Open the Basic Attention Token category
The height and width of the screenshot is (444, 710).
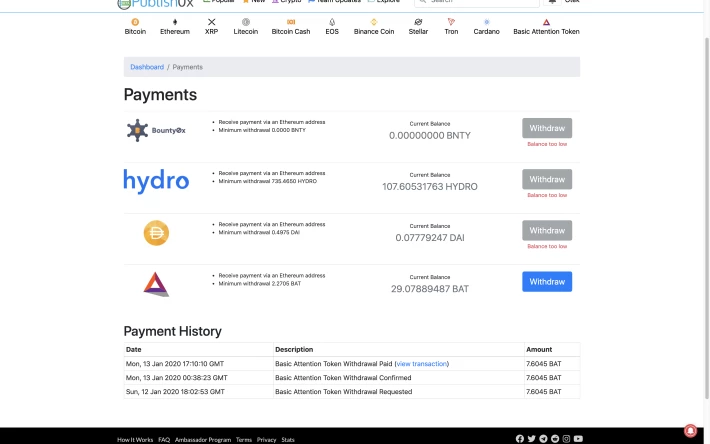click(547, 27)
